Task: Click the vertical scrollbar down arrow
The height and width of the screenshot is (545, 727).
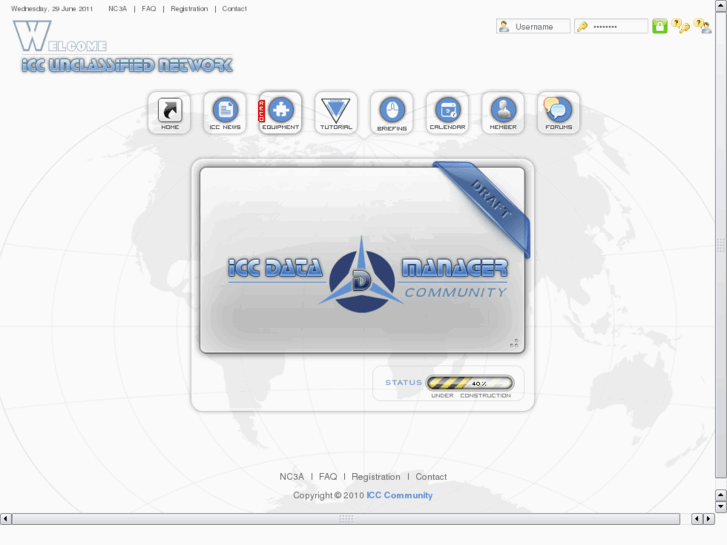Action: click(721, 507)
